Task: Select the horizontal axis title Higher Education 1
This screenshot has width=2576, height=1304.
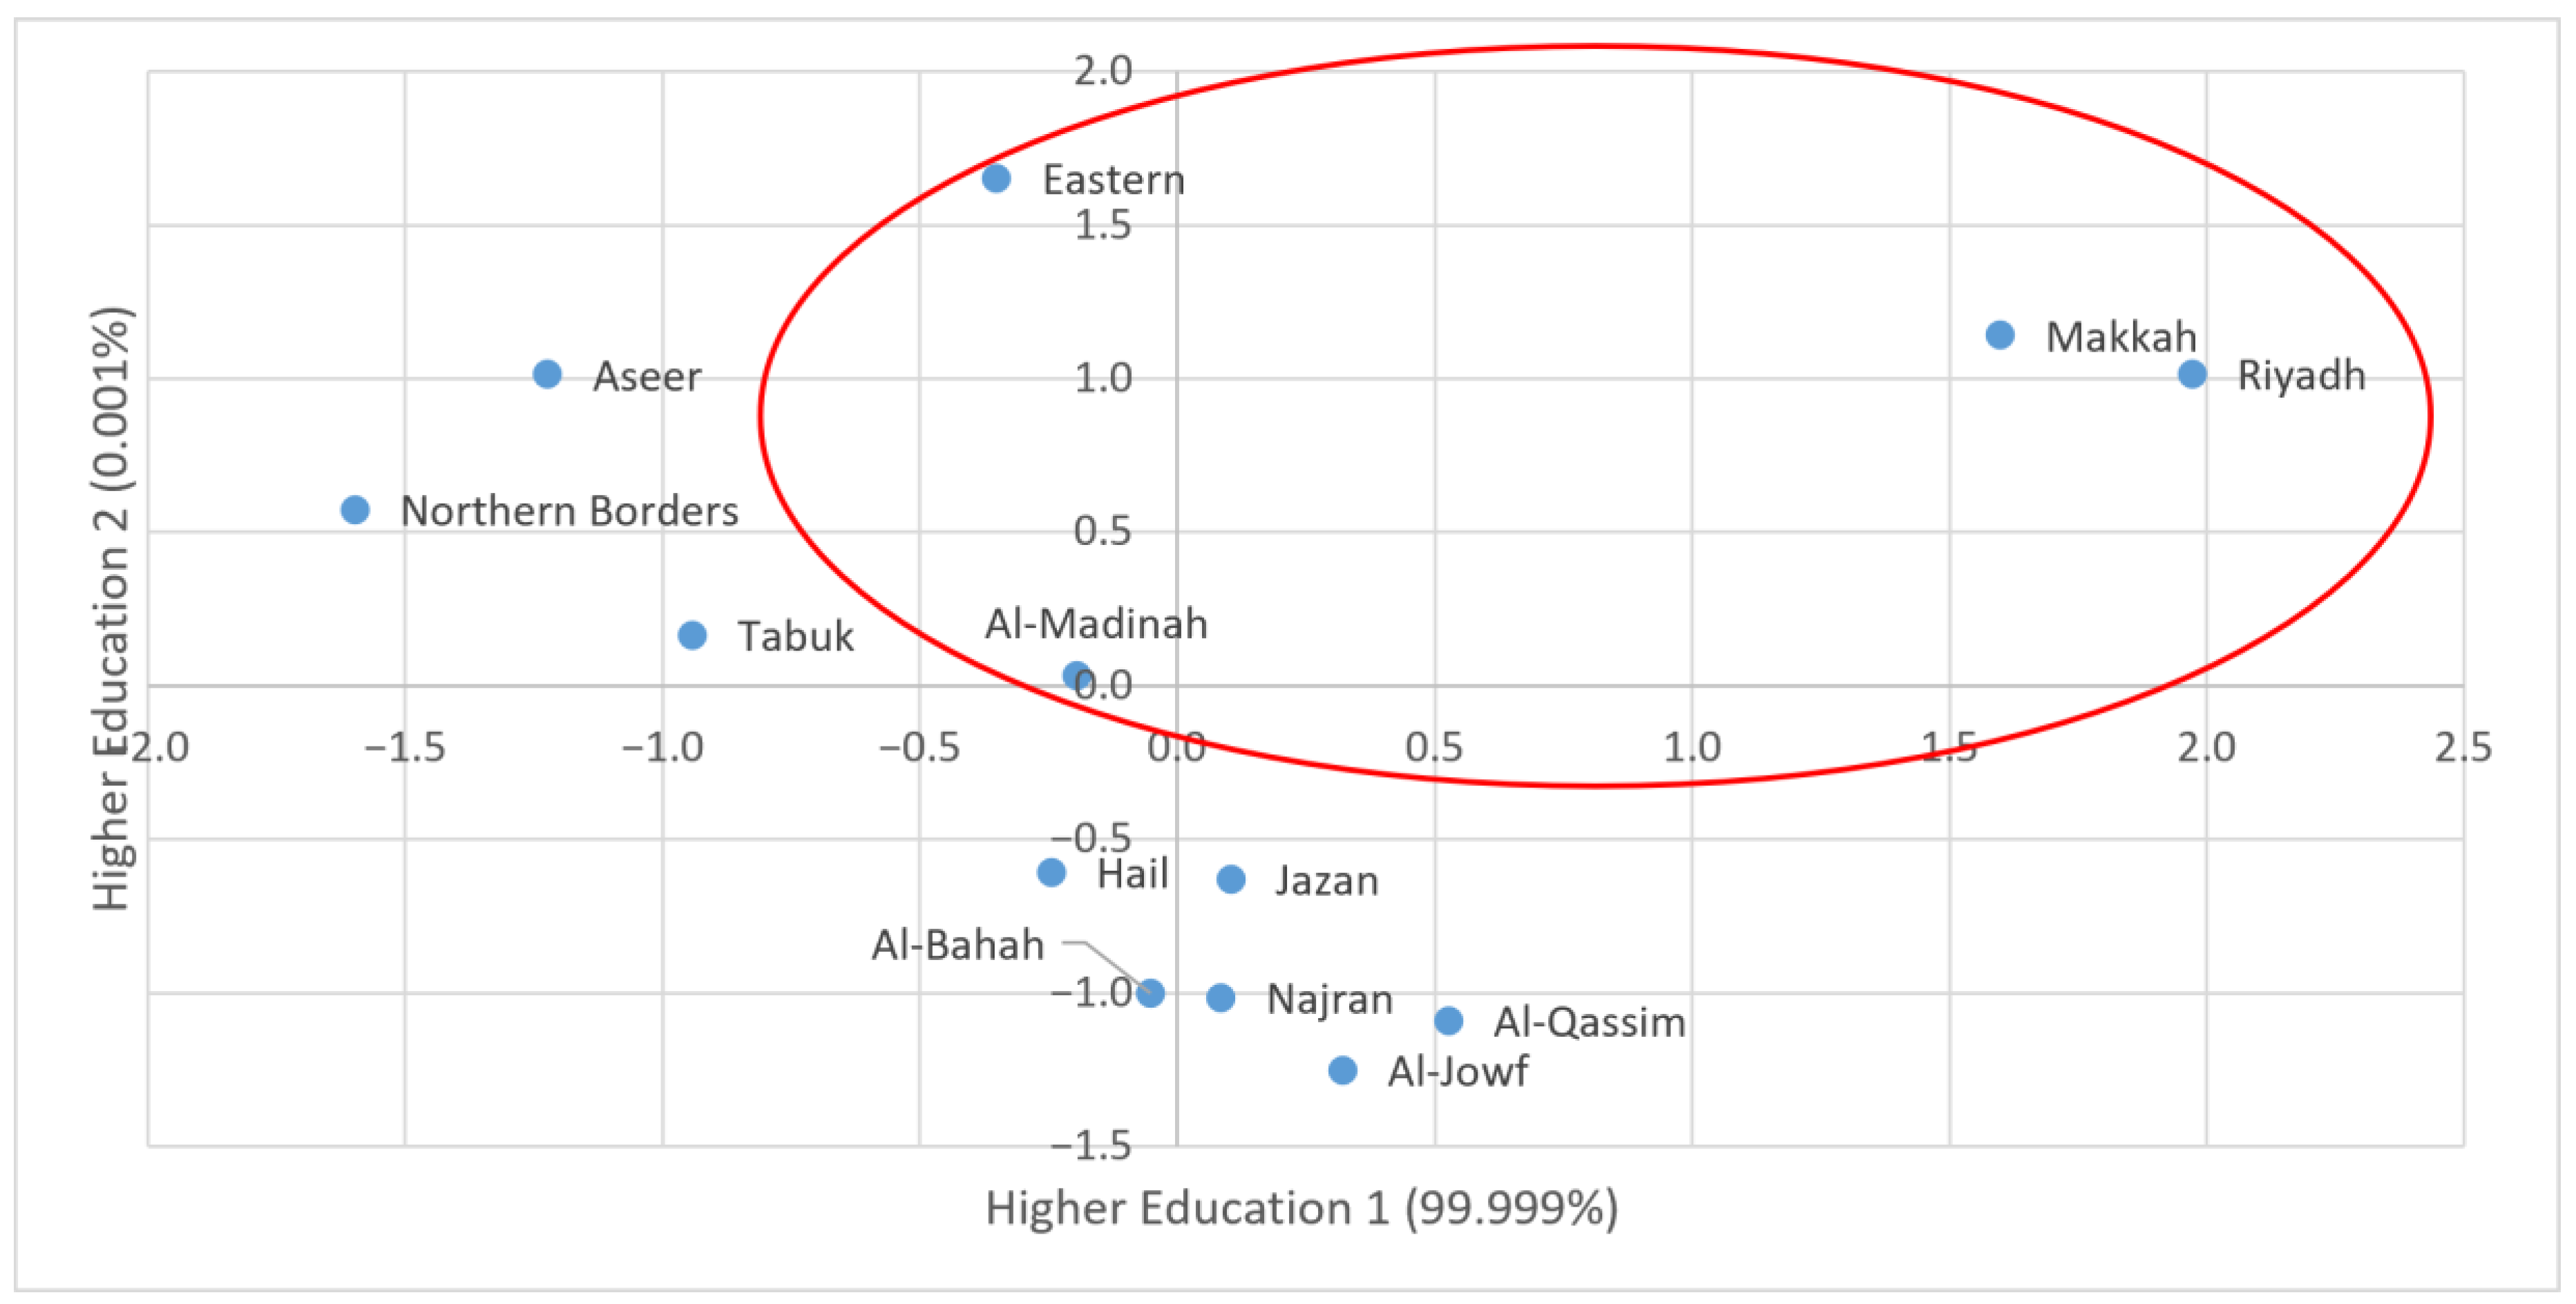Action: (x=1301, y=1208)
